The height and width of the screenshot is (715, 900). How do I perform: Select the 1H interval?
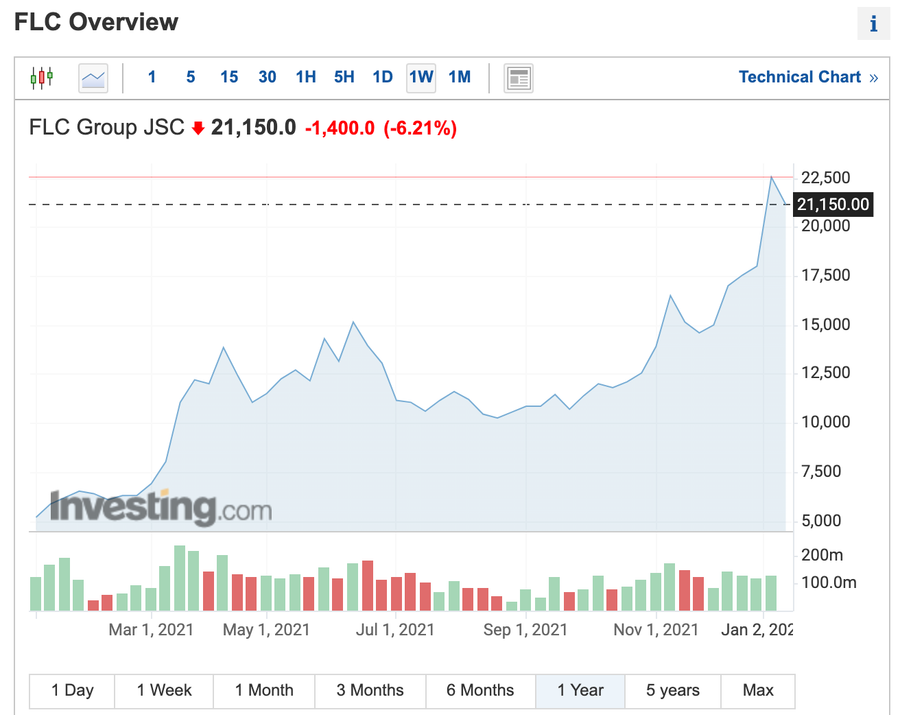click(306, 77)
